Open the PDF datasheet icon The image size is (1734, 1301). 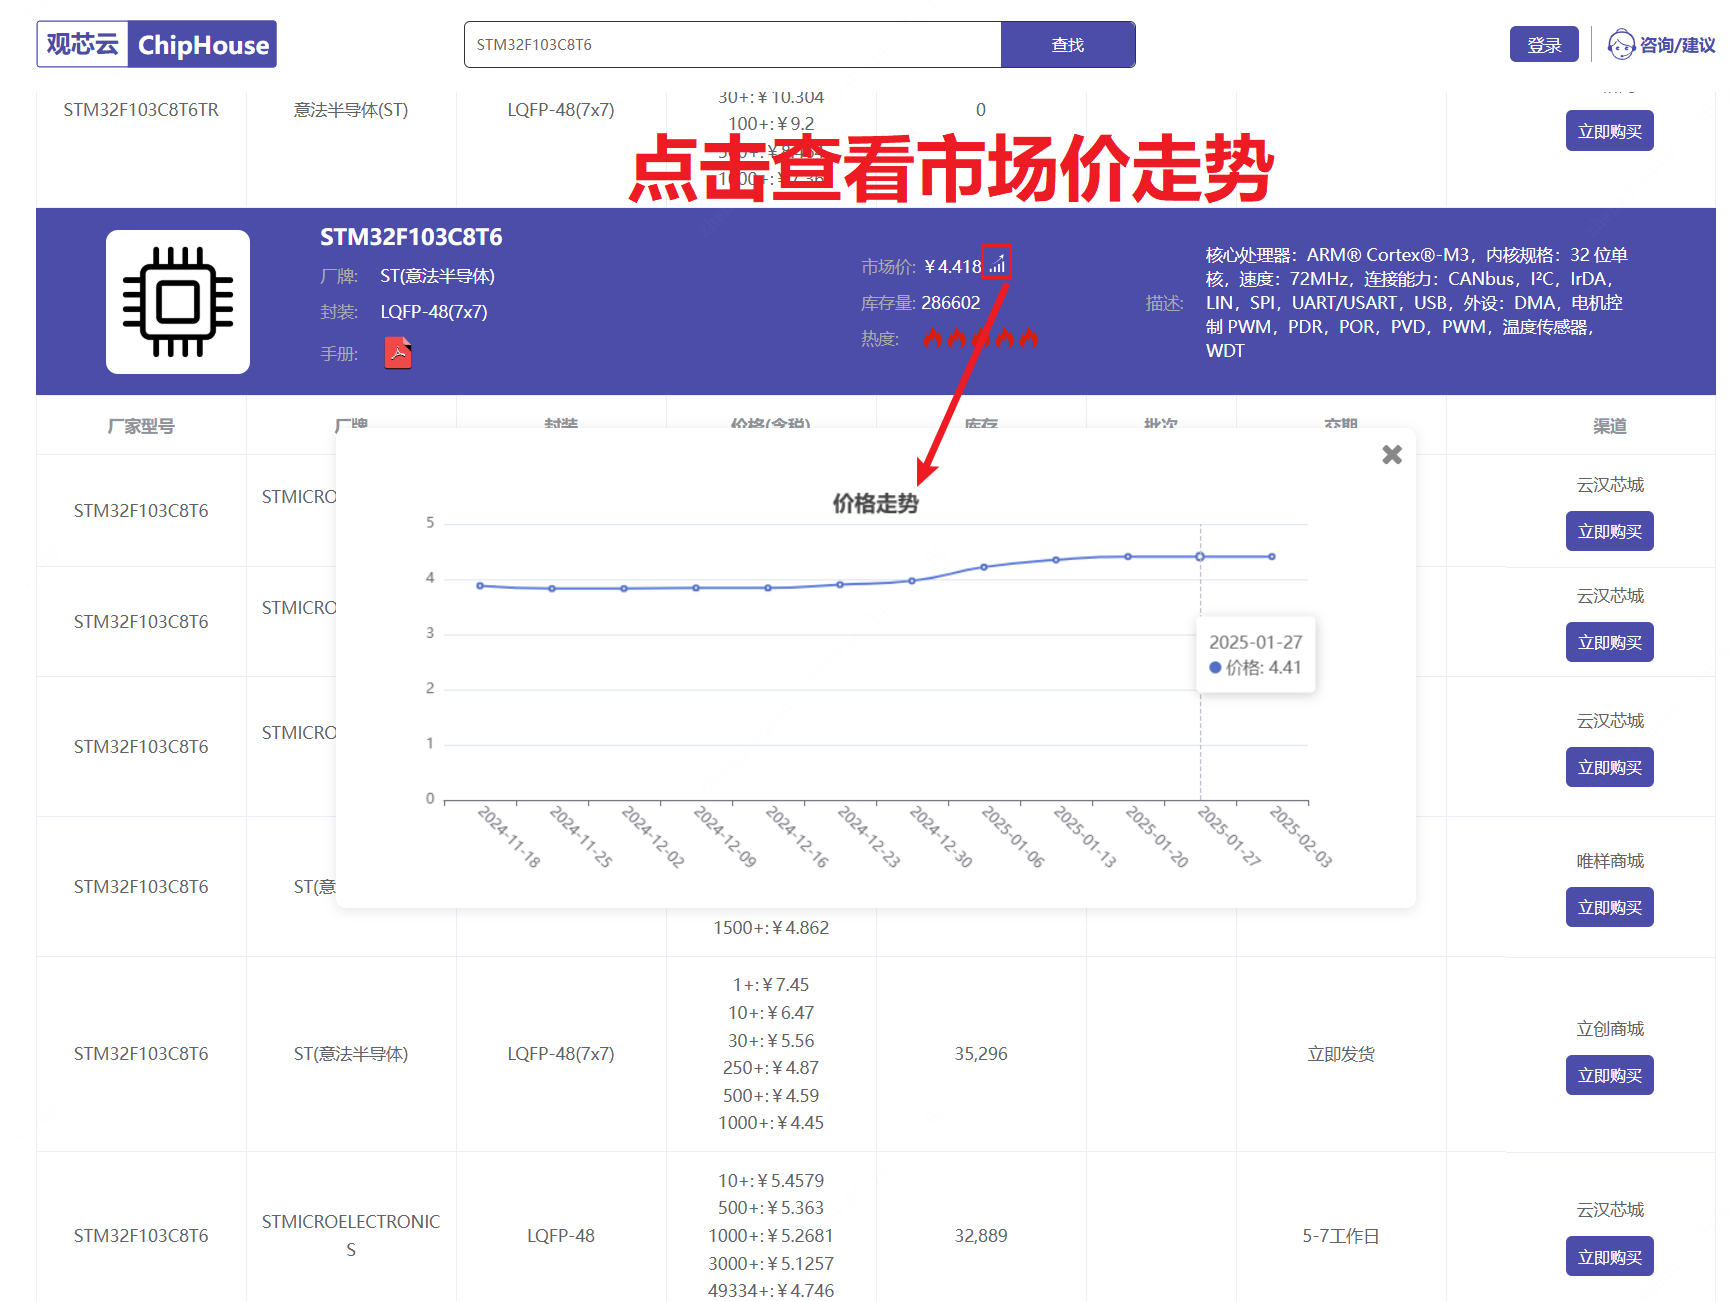(x=398, y=353)
